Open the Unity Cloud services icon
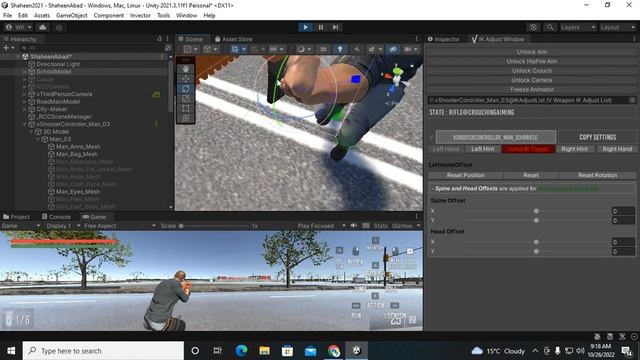 point(42,27)
